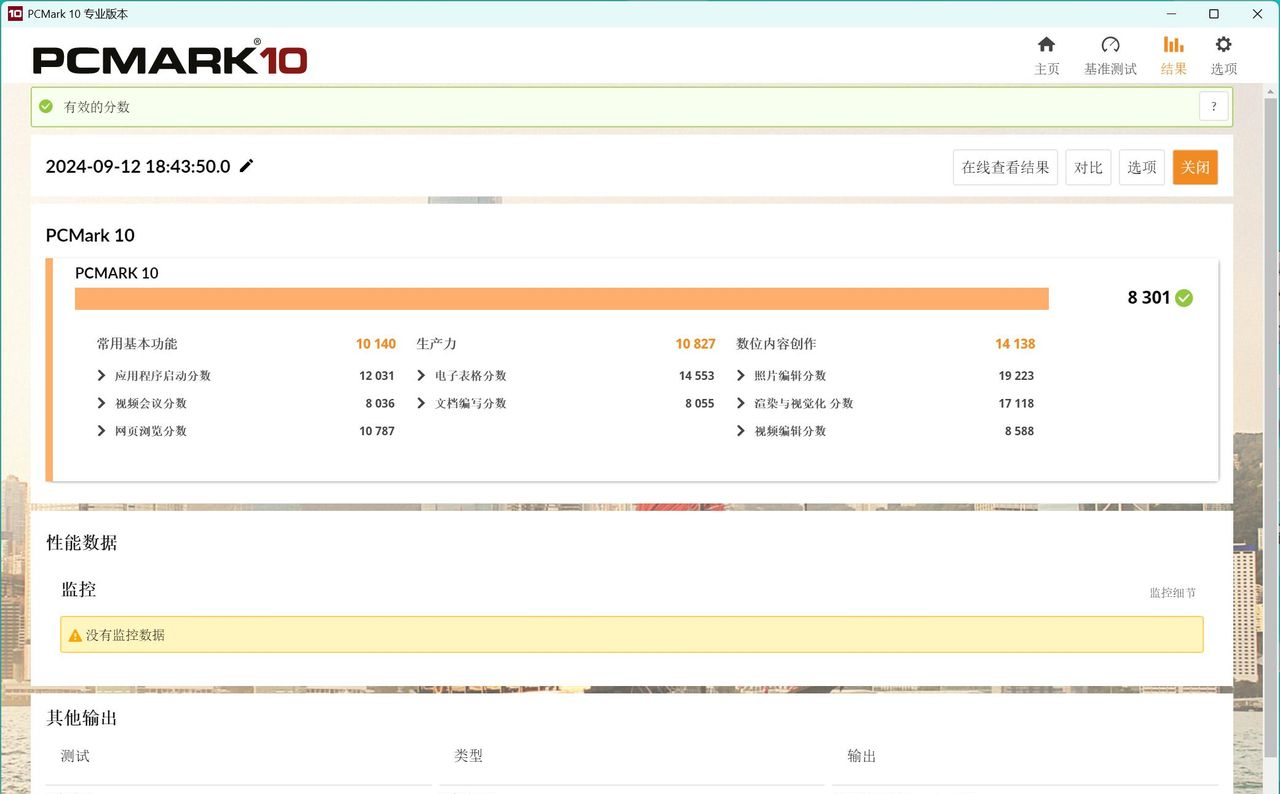Click the pencil edit icon beside the timestamp
Viewport: 1280px width, 794px height.
coord(247,166)
